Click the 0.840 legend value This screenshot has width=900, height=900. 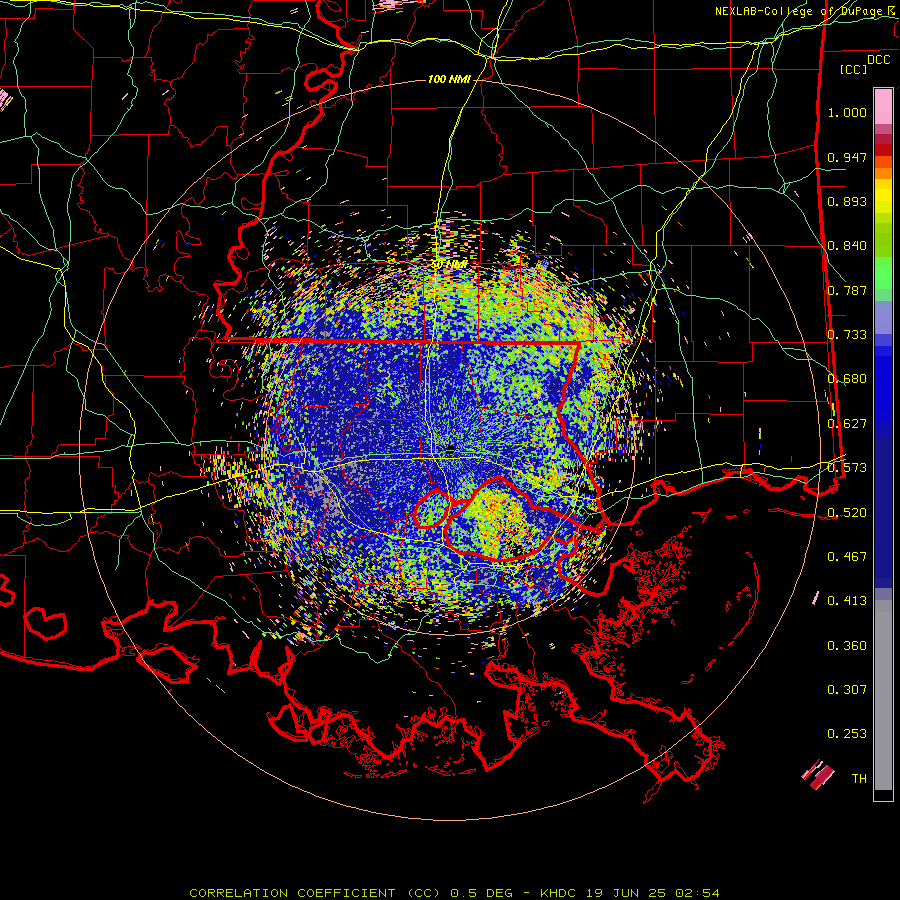tap(847, 246)
